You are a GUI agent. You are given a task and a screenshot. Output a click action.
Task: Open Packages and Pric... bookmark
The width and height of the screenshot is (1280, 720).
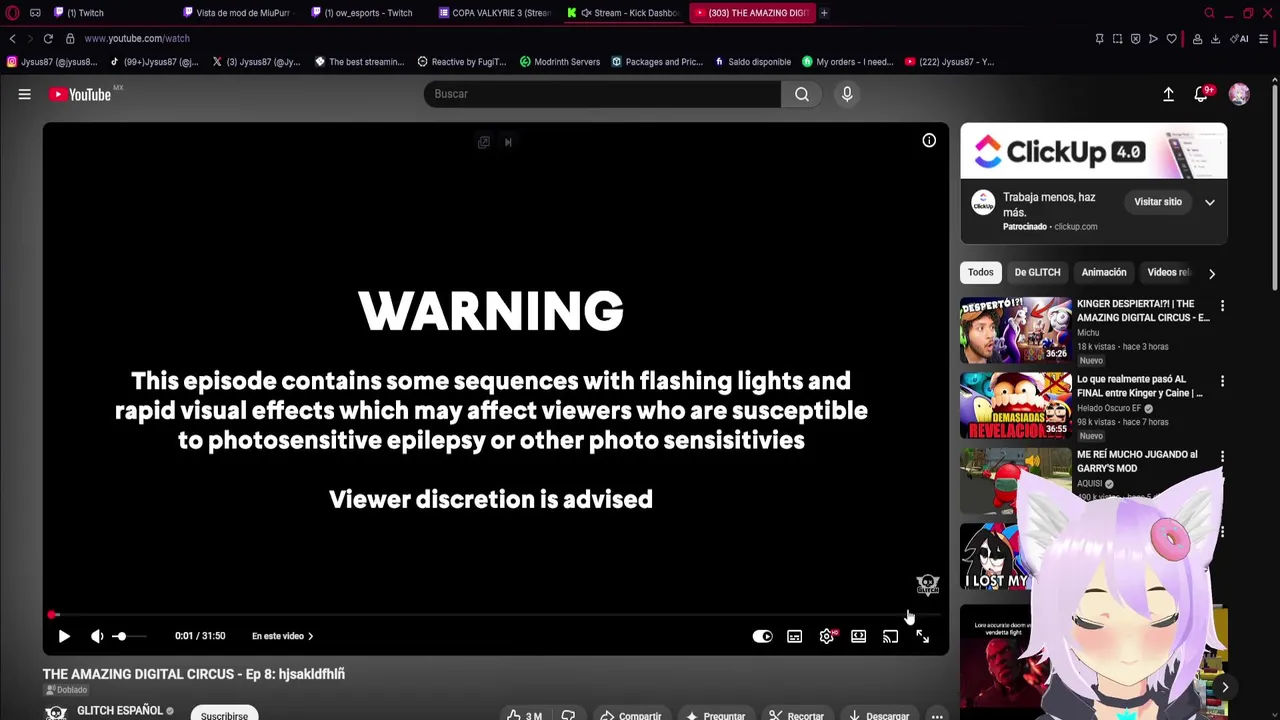click(657, 62)
